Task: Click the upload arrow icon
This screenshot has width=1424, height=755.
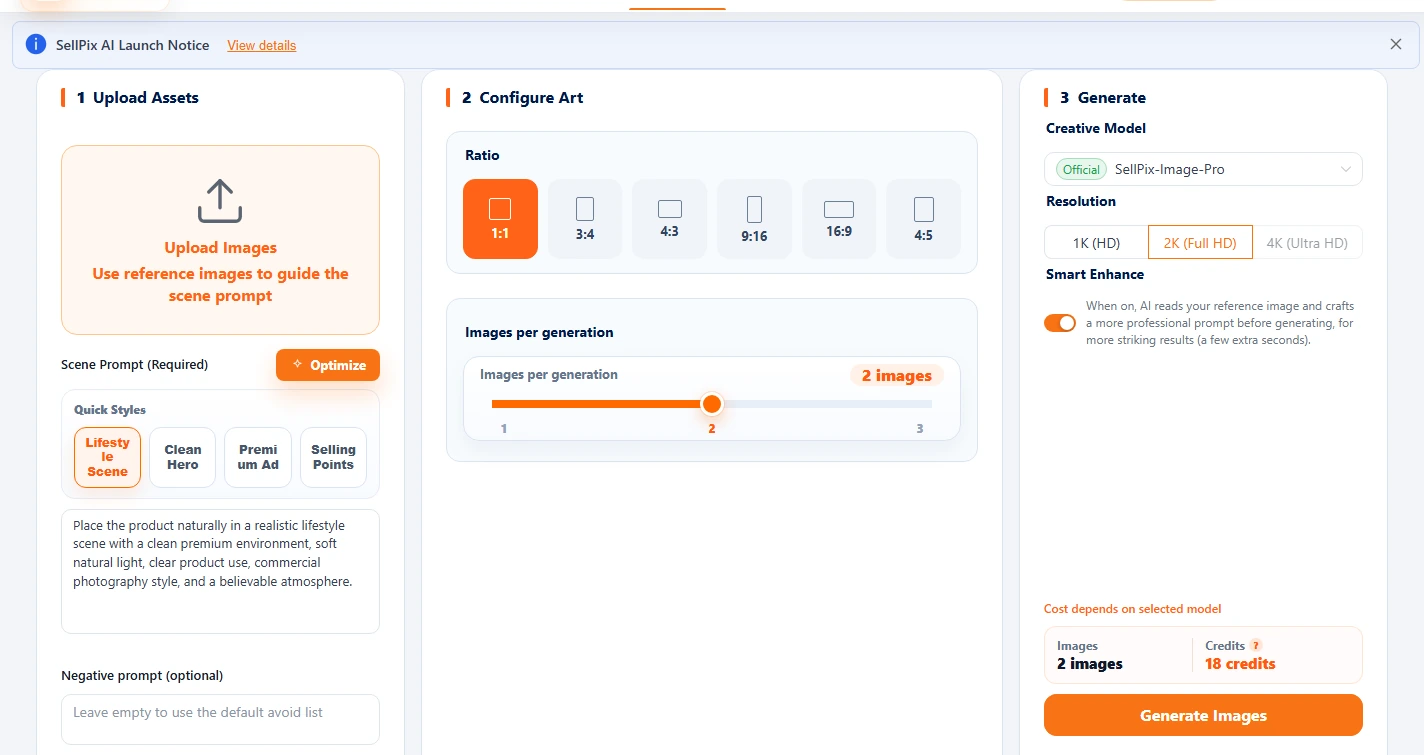Action: (x=220, y=201)
